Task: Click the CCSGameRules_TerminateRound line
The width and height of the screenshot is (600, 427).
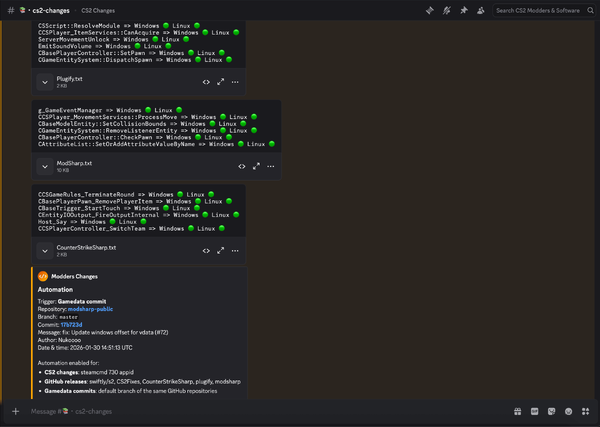Action: [126, 194]
